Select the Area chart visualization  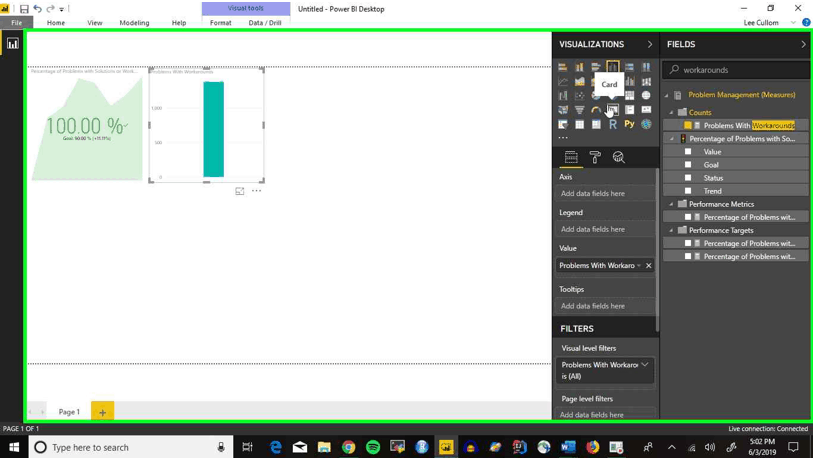[579, 82]
